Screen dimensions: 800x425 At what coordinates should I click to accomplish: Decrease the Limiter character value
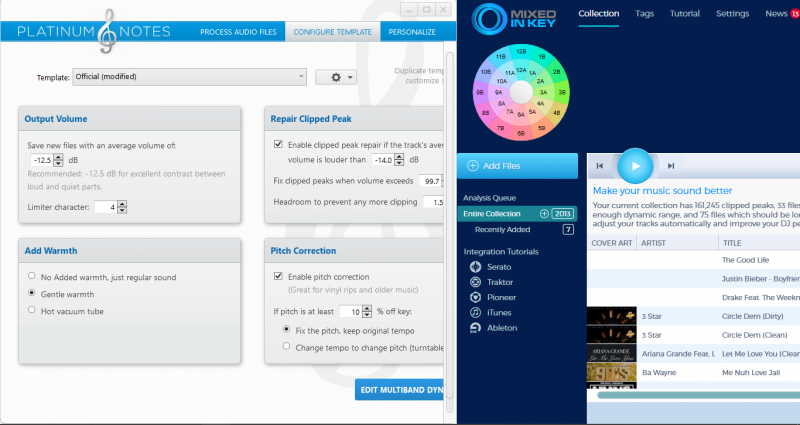[x=122, y=210]
